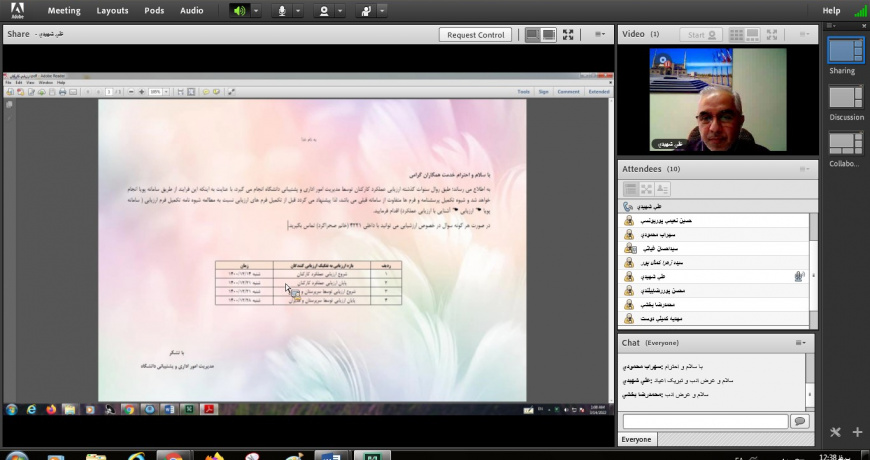The height and width of the screenshot is (460, 870).
Task: Click the shared Adobe Reader vertical scrollbar
Action: (611, 250)
